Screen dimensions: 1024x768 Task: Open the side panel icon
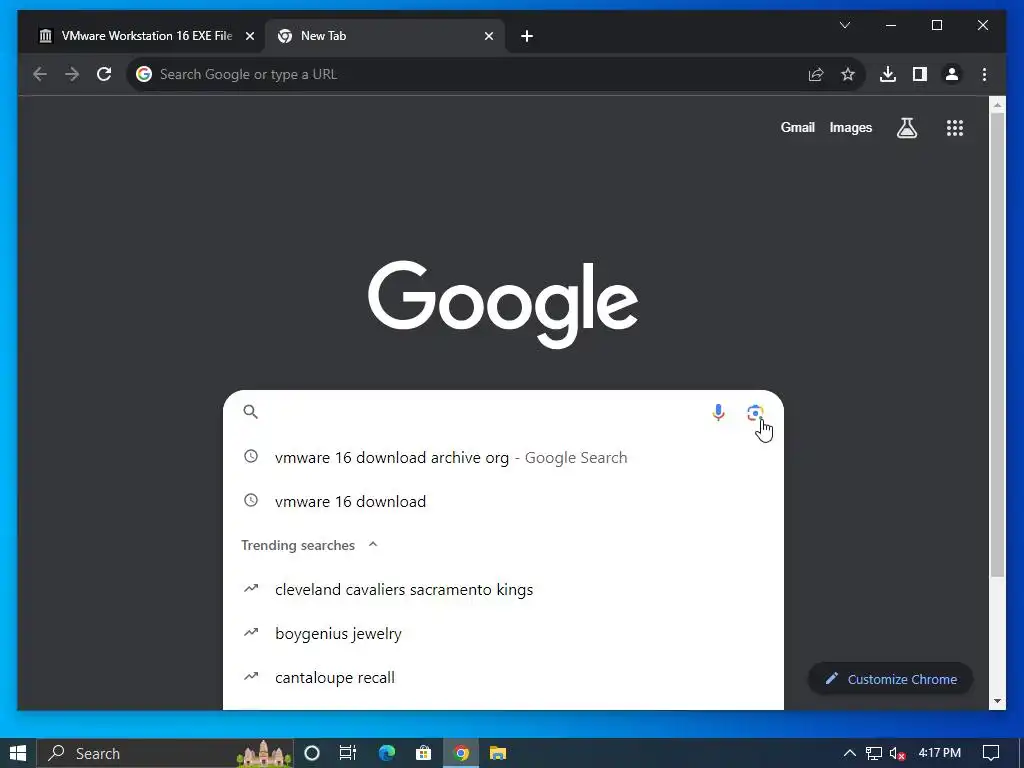[920, 74]
